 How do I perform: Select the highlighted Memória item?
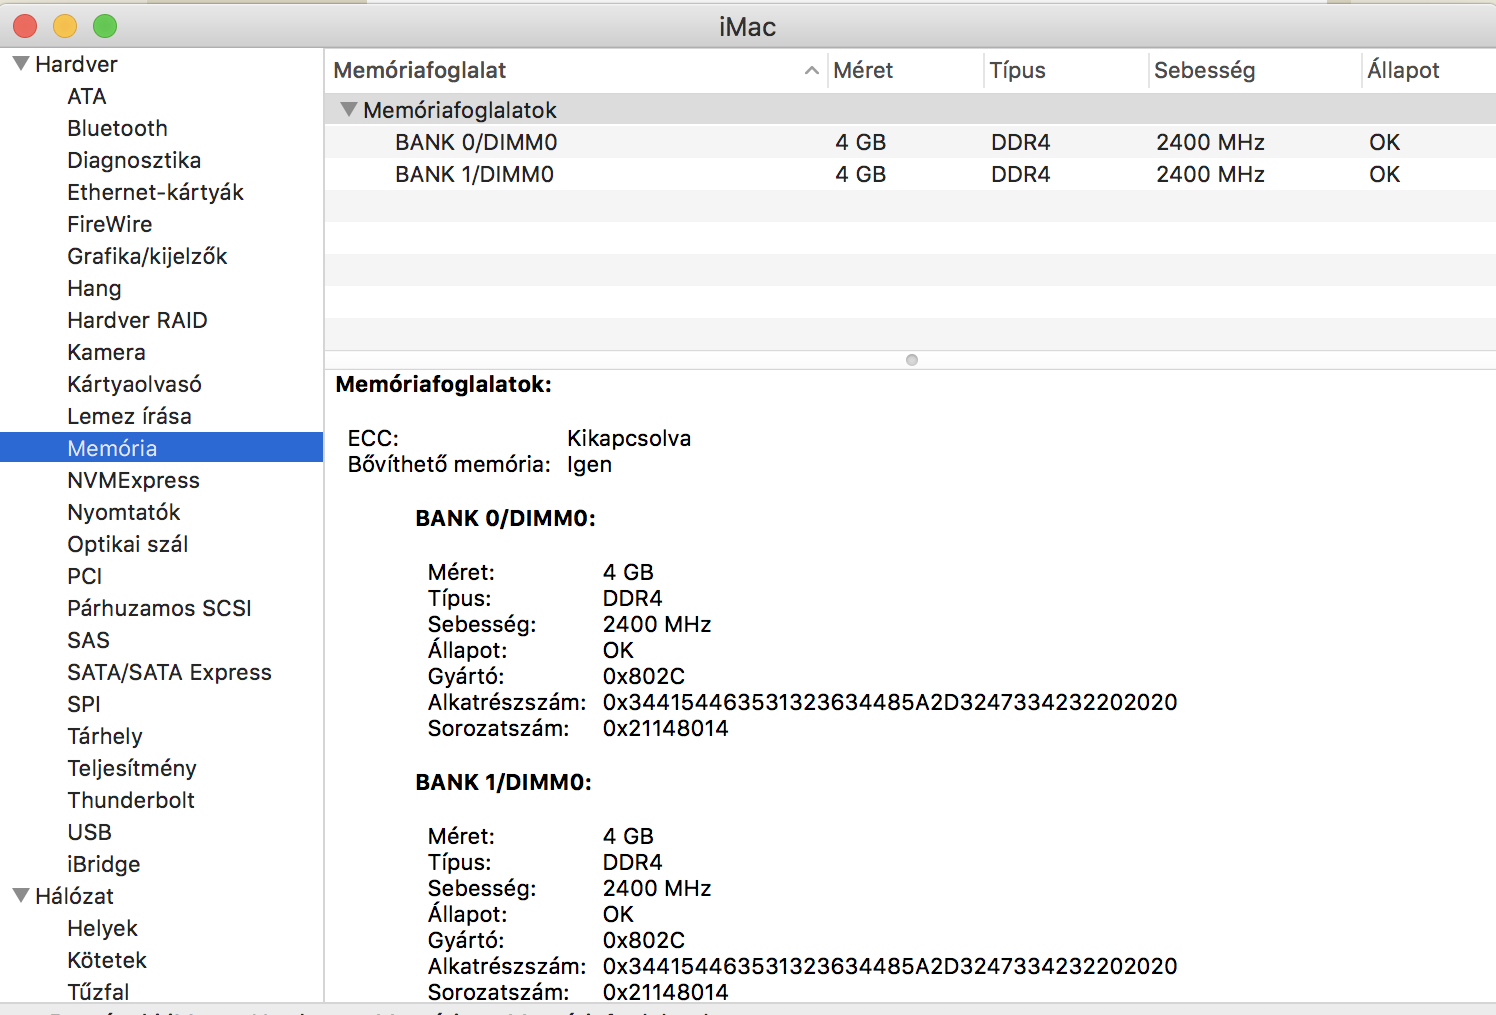(x=161, y=448)
